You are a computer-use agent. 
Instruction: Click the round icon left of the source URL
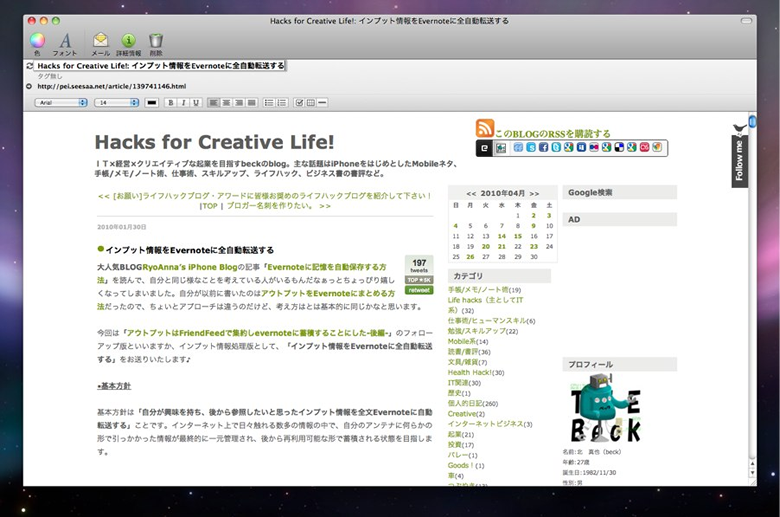click(x=29, y=86)
